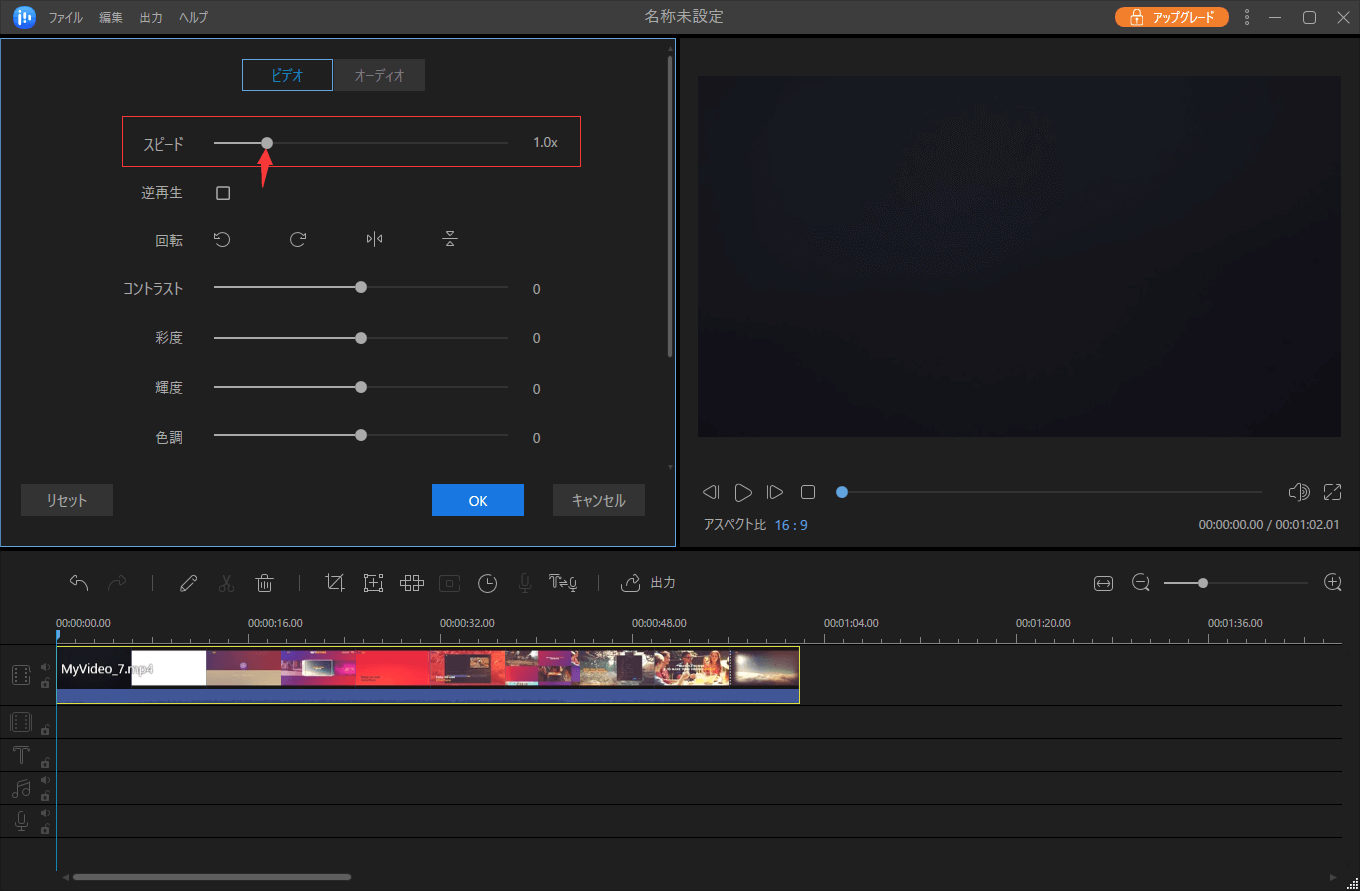Click the timeline zoom slider handle
This screenshot has width=1360, height=891.
point(1203,583)
